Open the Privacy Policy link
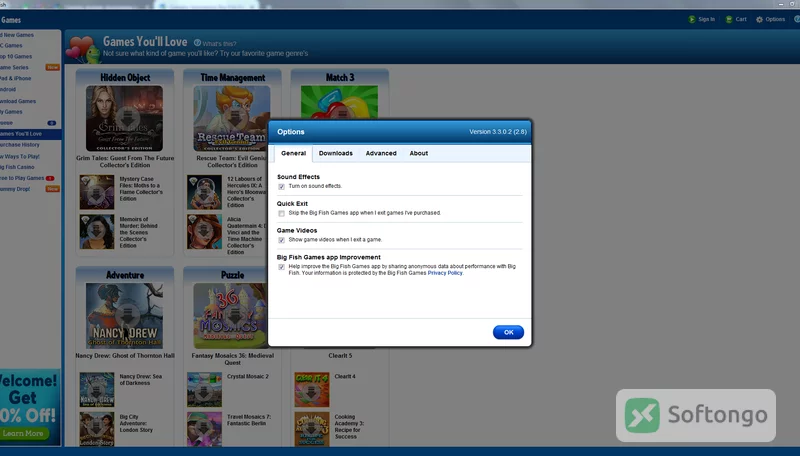The height and width of the screenshot is (456, 800). [x=445, y=273]
